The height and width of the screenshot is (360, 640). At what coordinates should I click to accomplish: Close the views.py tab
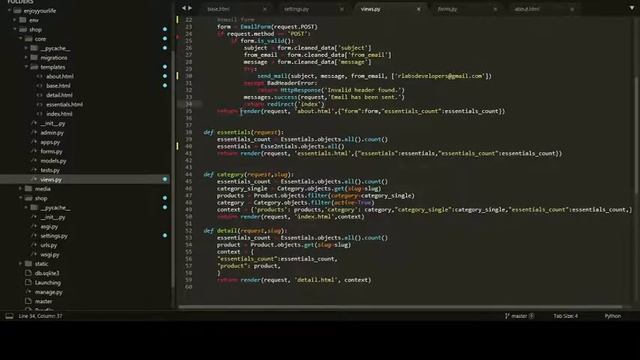pyautogui.click(x=418, y=9)
